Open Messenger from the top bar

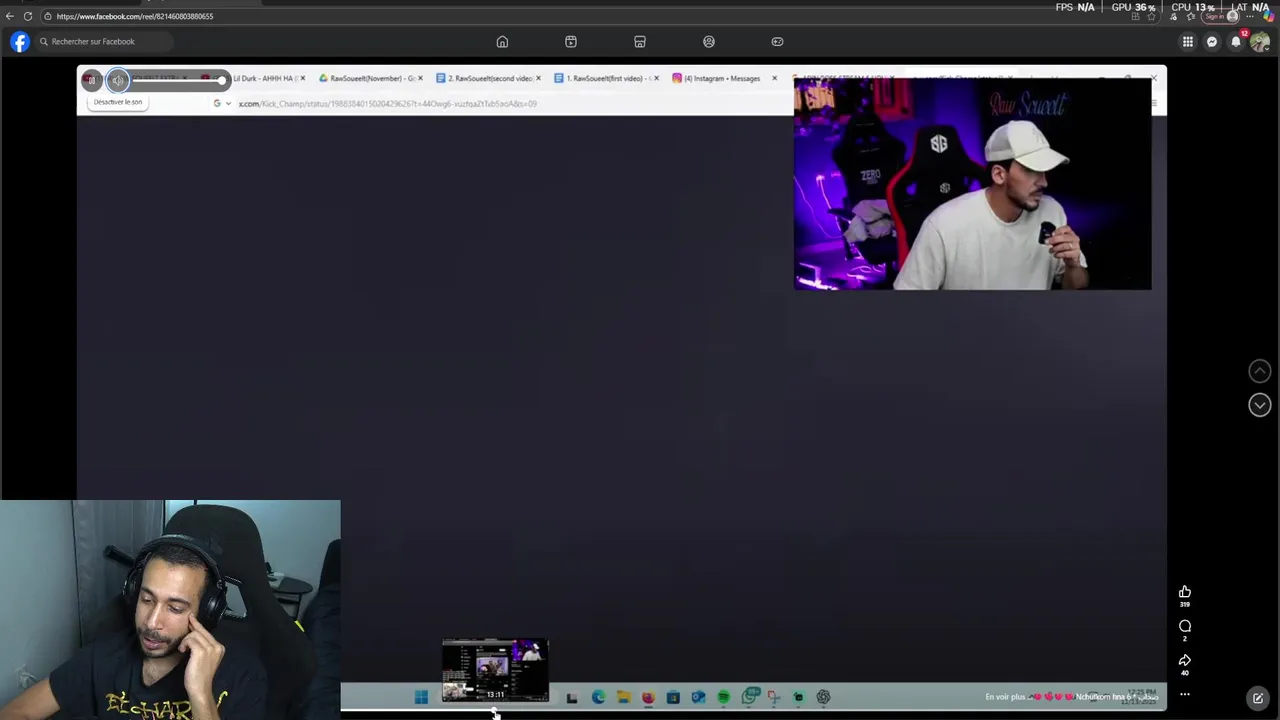1212,41
